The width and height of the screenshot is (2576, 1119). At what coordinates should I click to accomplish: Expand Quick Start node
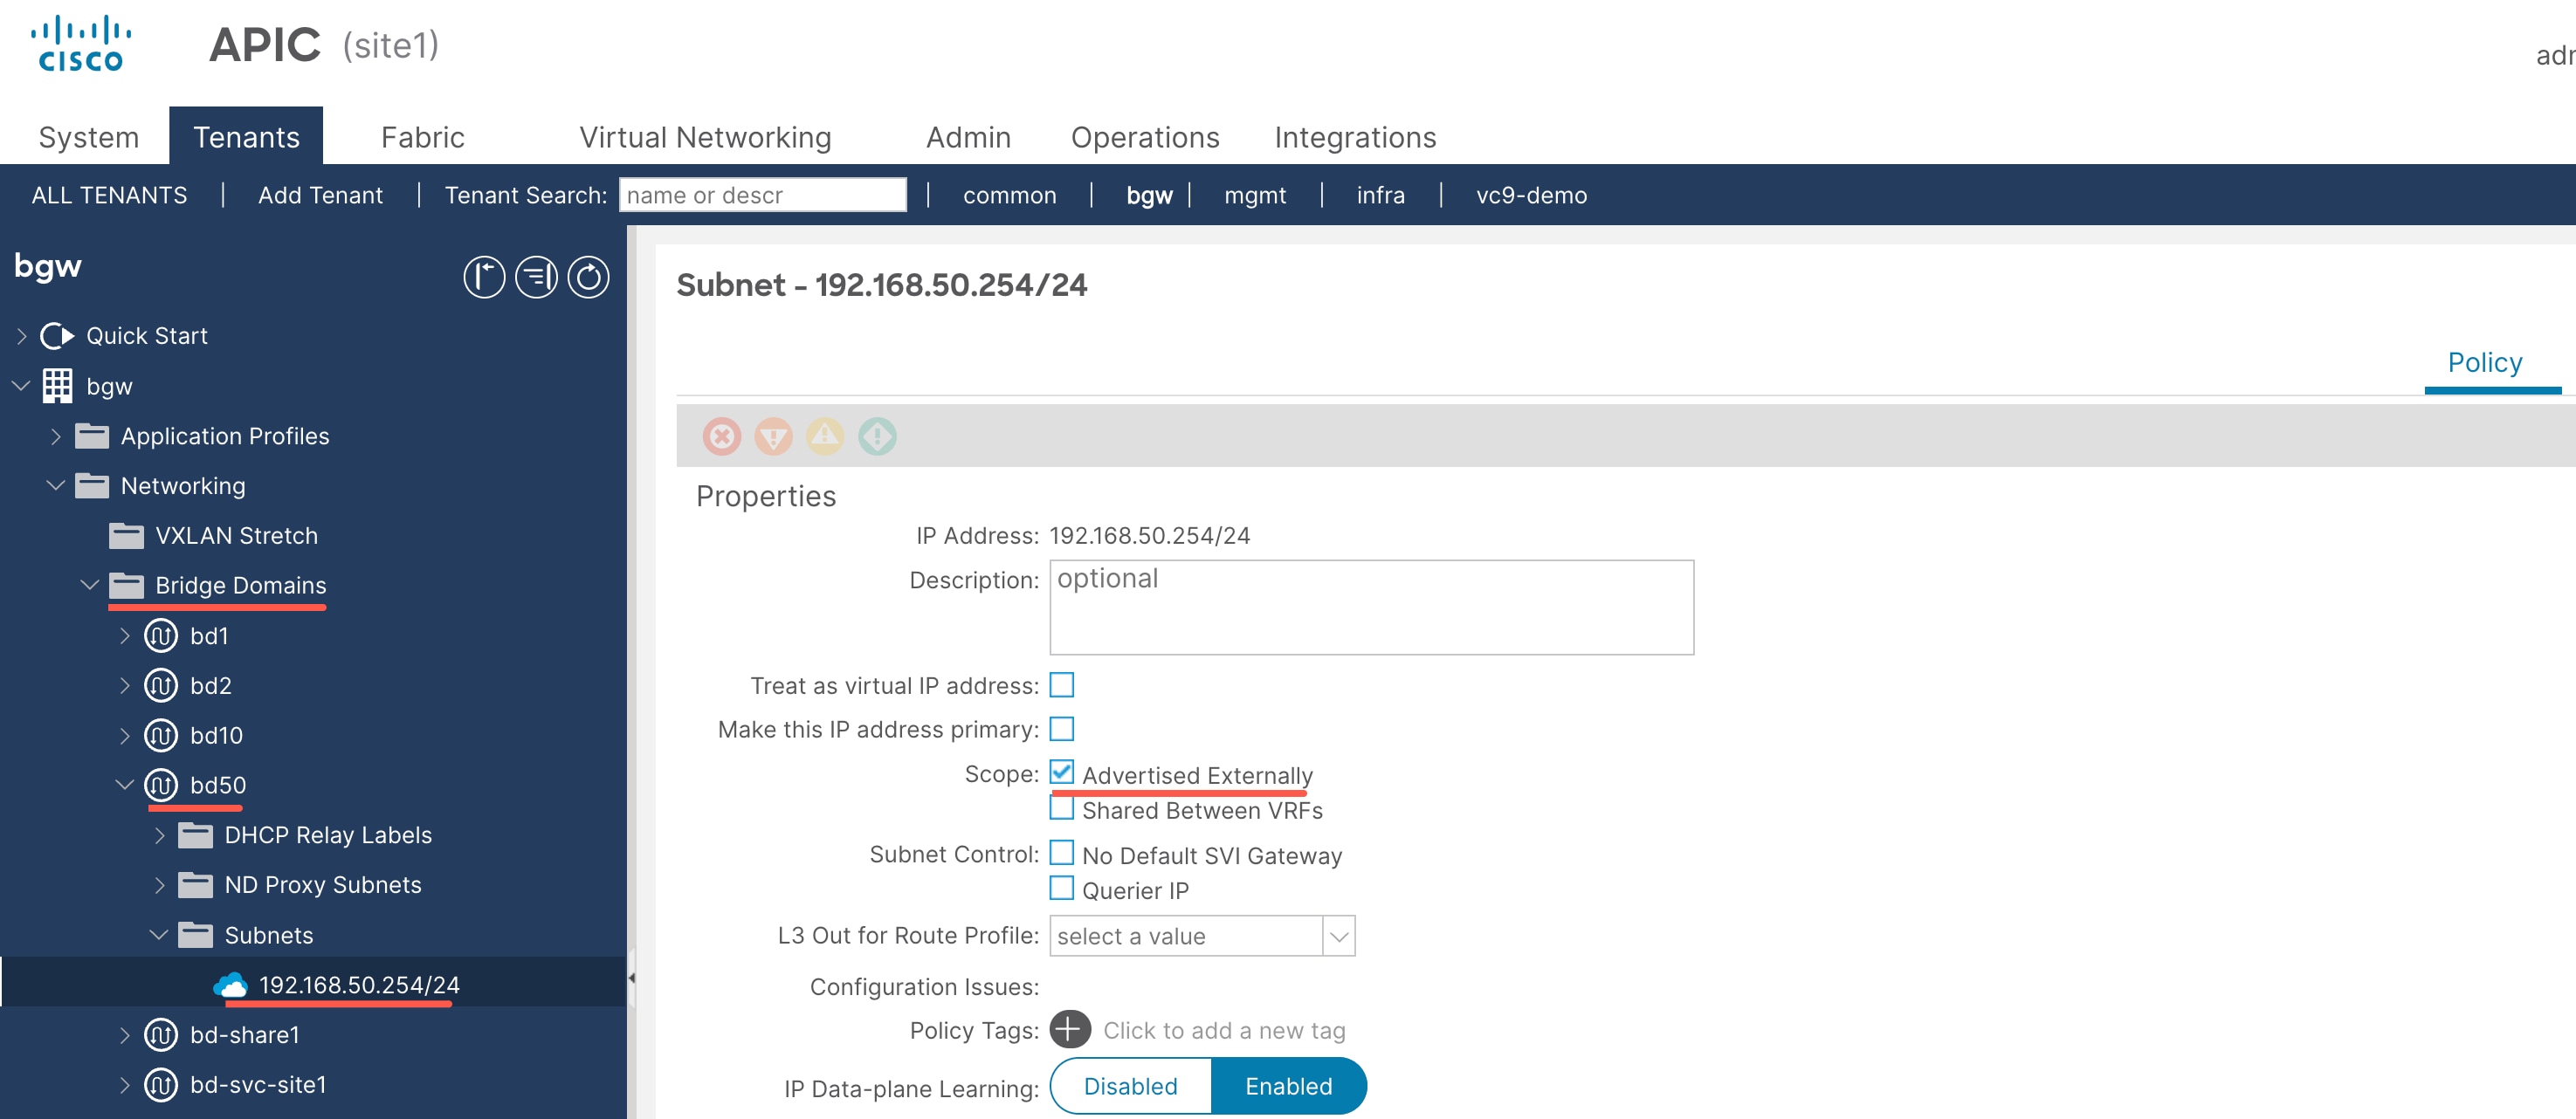(21, 336)
